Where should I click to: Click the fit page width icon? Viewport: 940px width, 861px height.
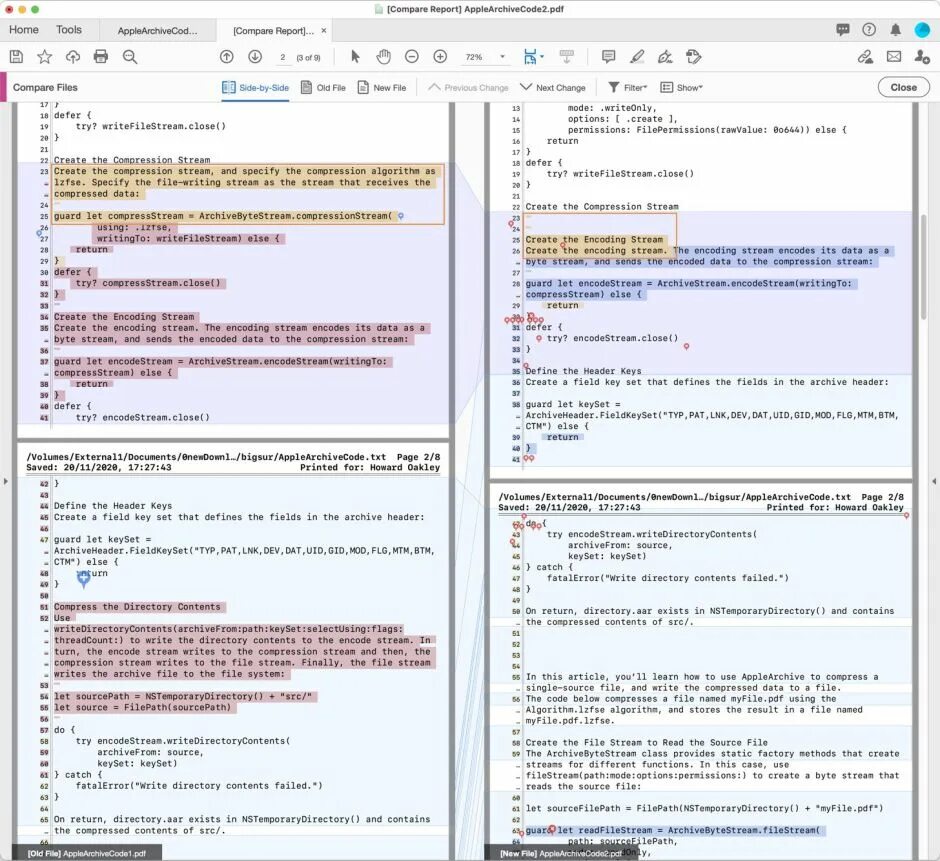click(x=530, y=57)
